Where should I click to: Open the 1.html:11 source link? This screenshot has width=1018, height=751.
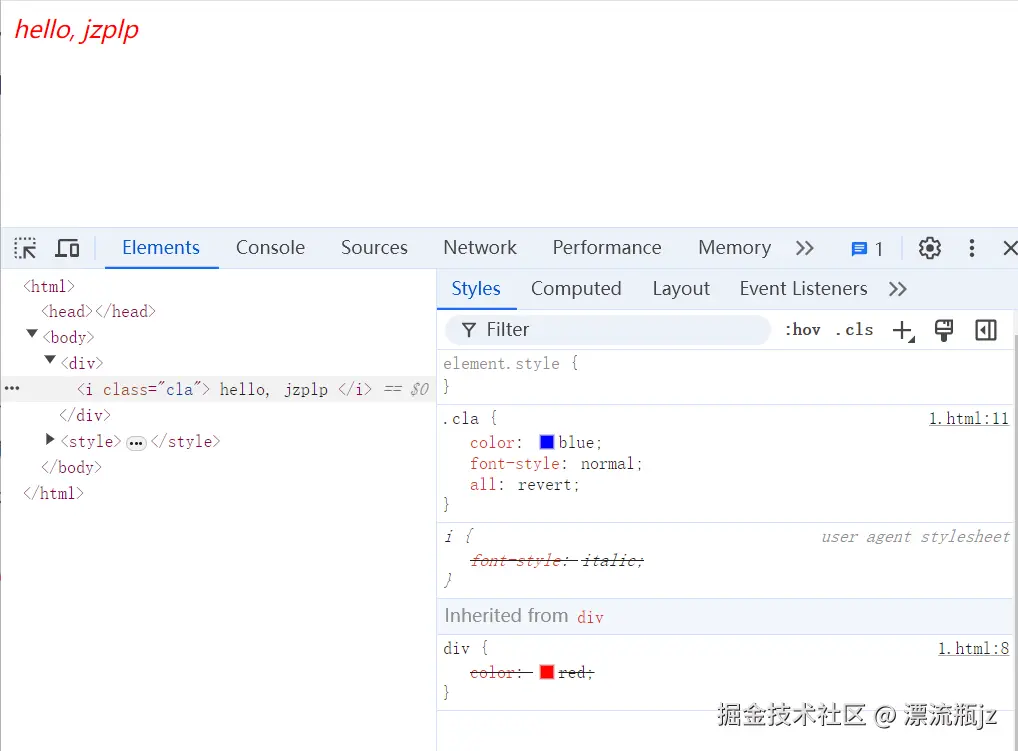point(968,418)
